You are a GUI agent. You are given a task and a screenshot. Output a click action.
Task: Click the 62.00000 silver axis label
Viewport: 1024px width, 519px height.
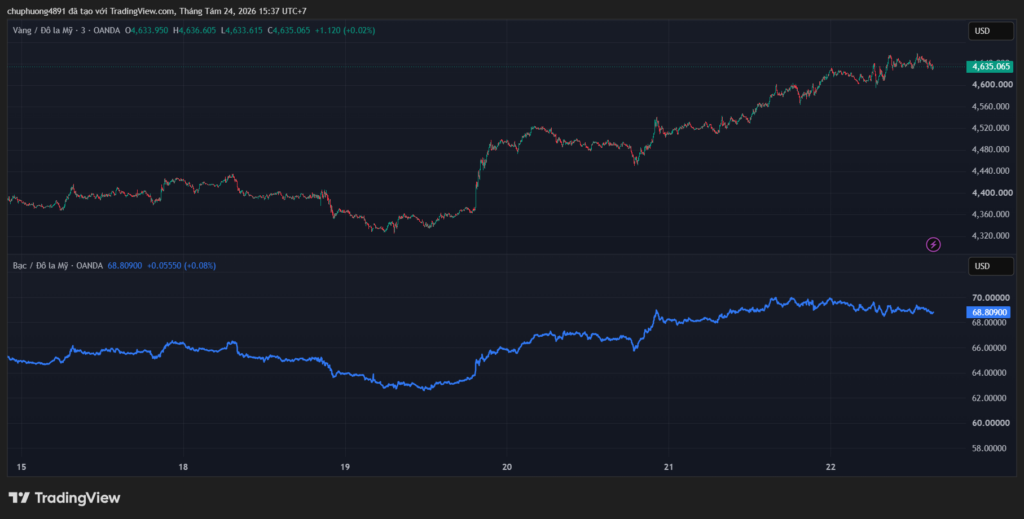click(991, 398)
